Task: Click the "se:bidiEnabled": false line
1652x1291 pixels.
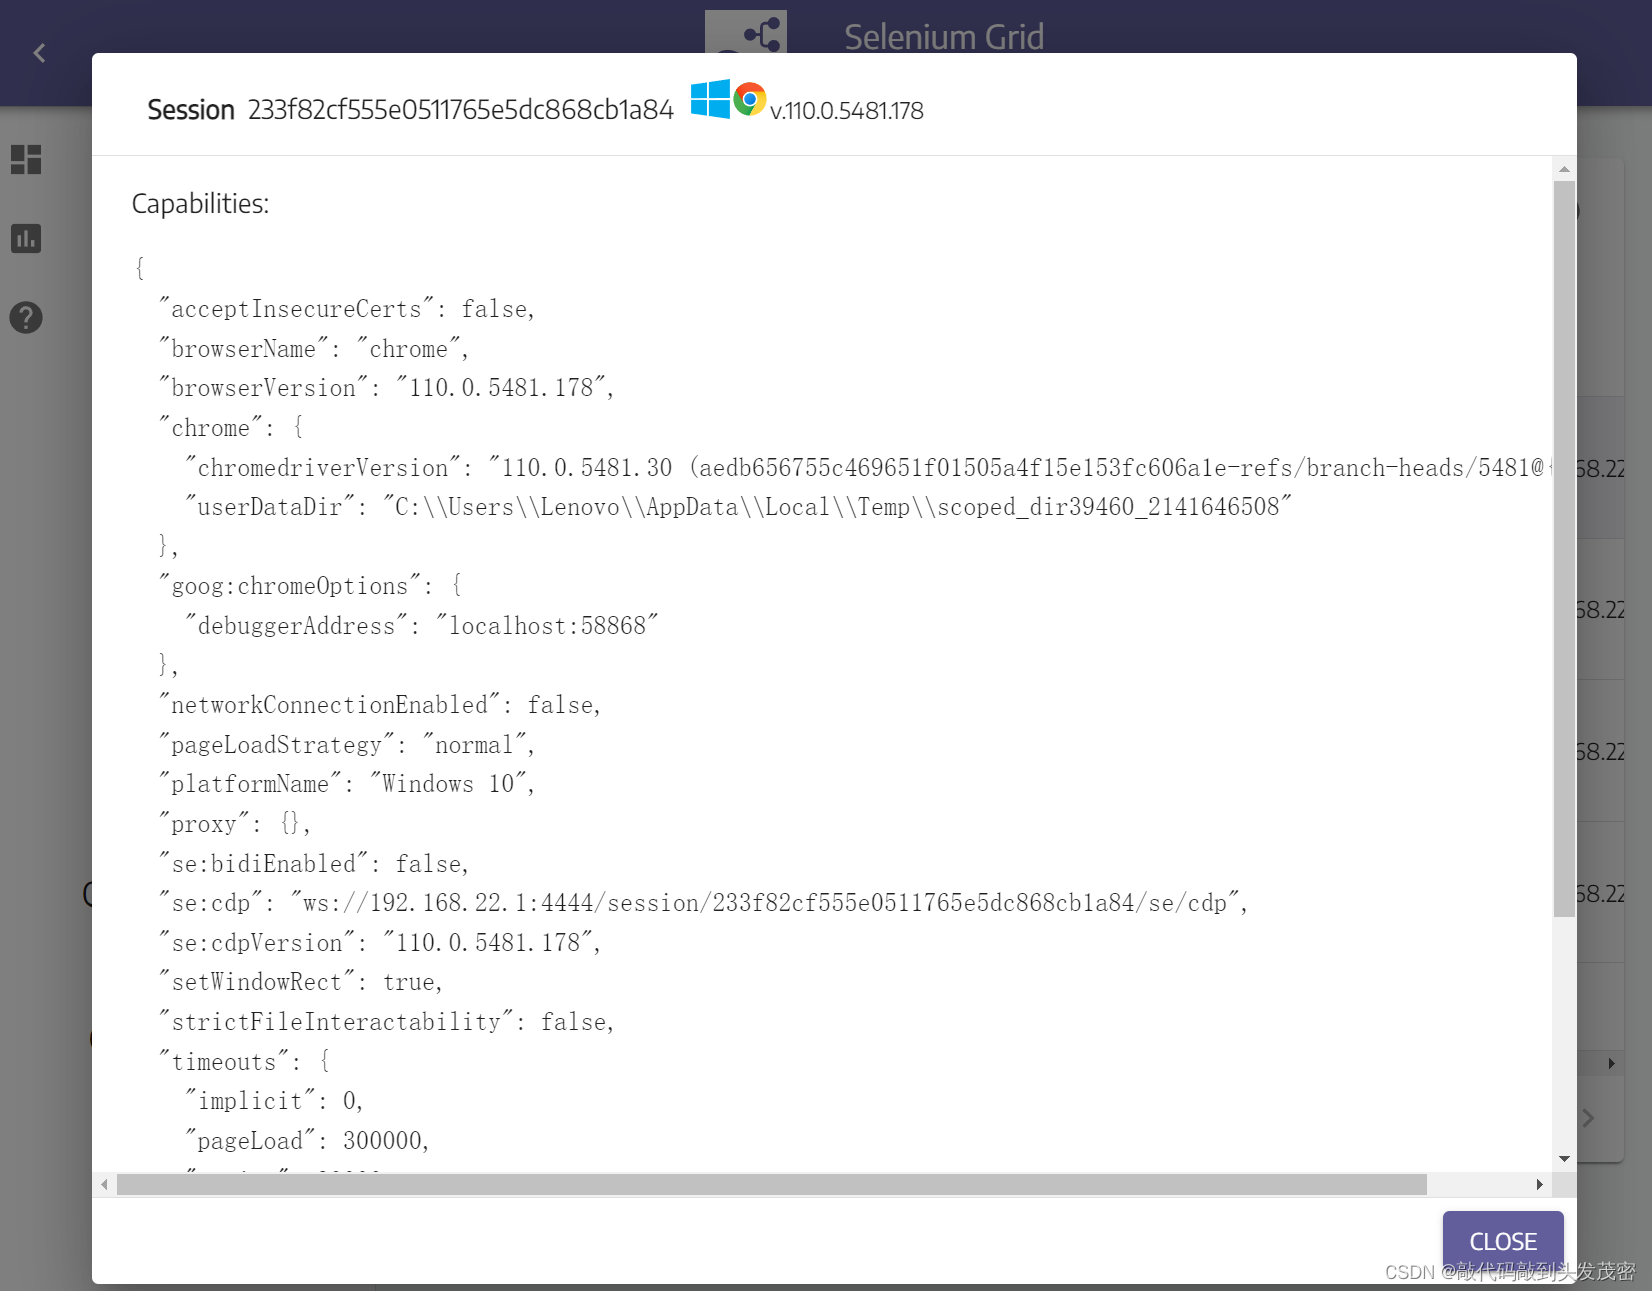Action: [314, 864]
